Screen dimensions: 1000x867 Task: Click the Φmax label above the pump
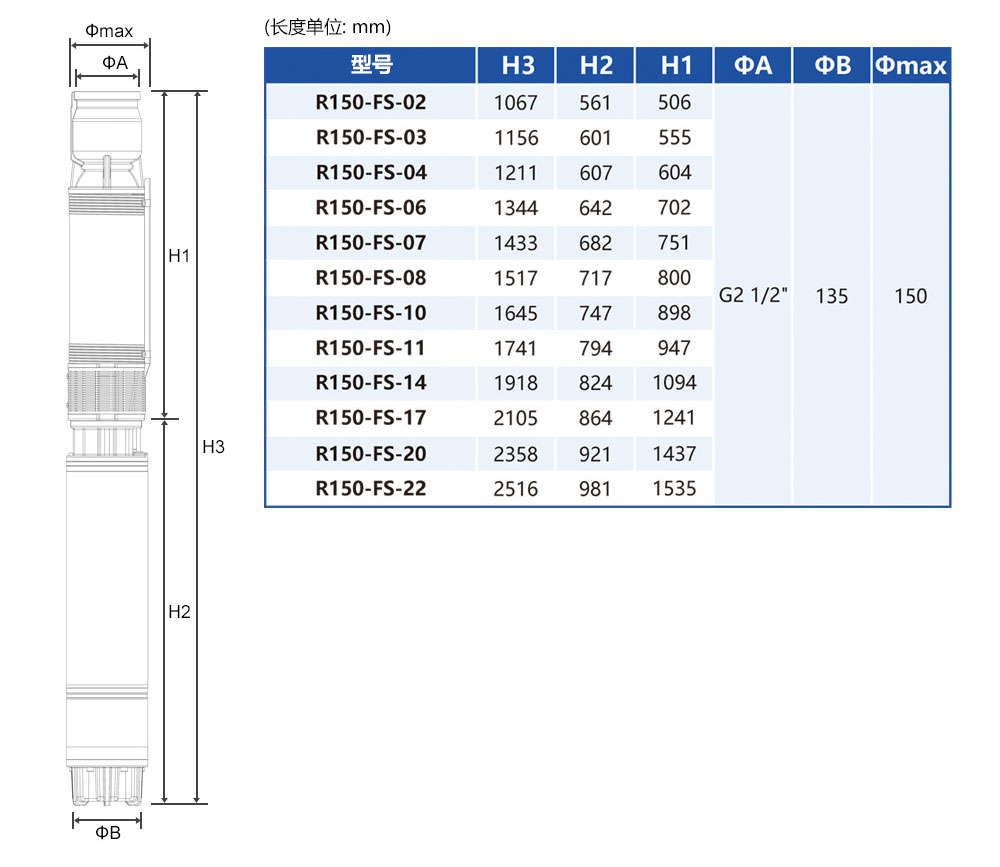[x=109, y=32]
